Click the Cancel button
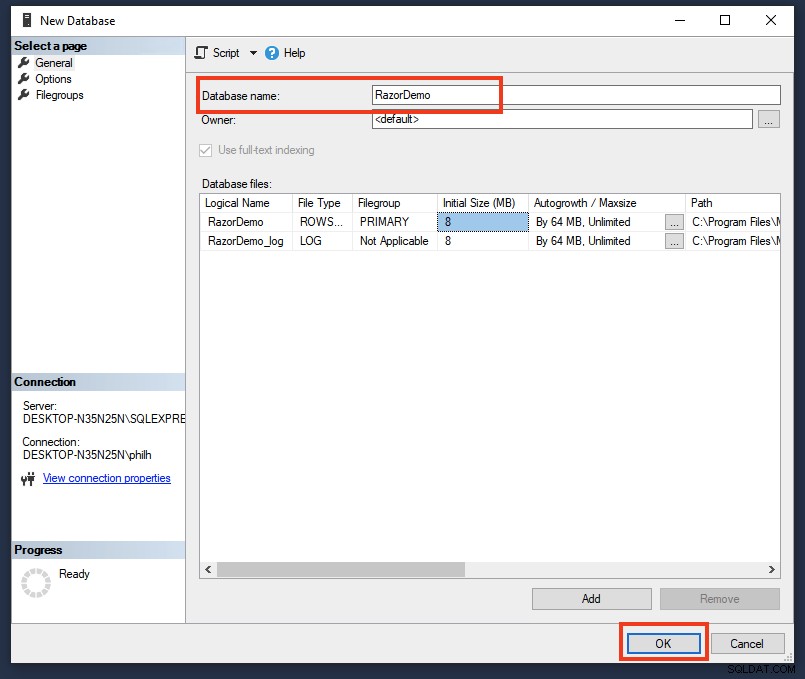 coord(747,644)
